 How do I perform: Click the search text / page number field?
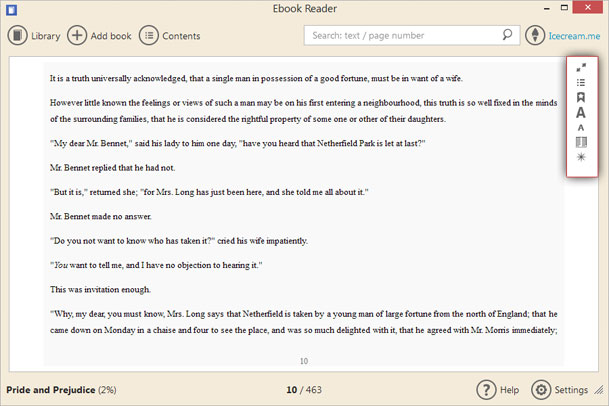click(412, 35)
